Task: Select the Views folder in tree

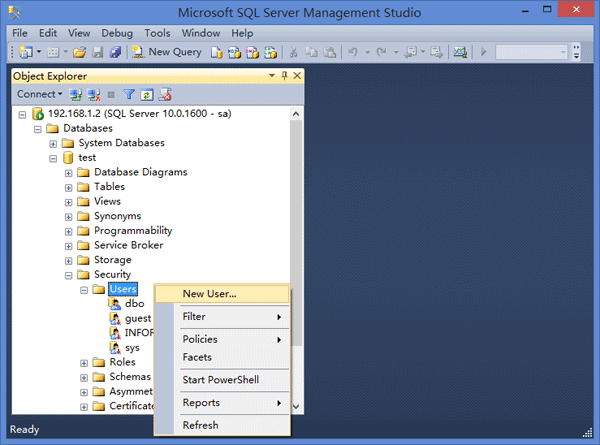Action: click(x=107, y=201)
